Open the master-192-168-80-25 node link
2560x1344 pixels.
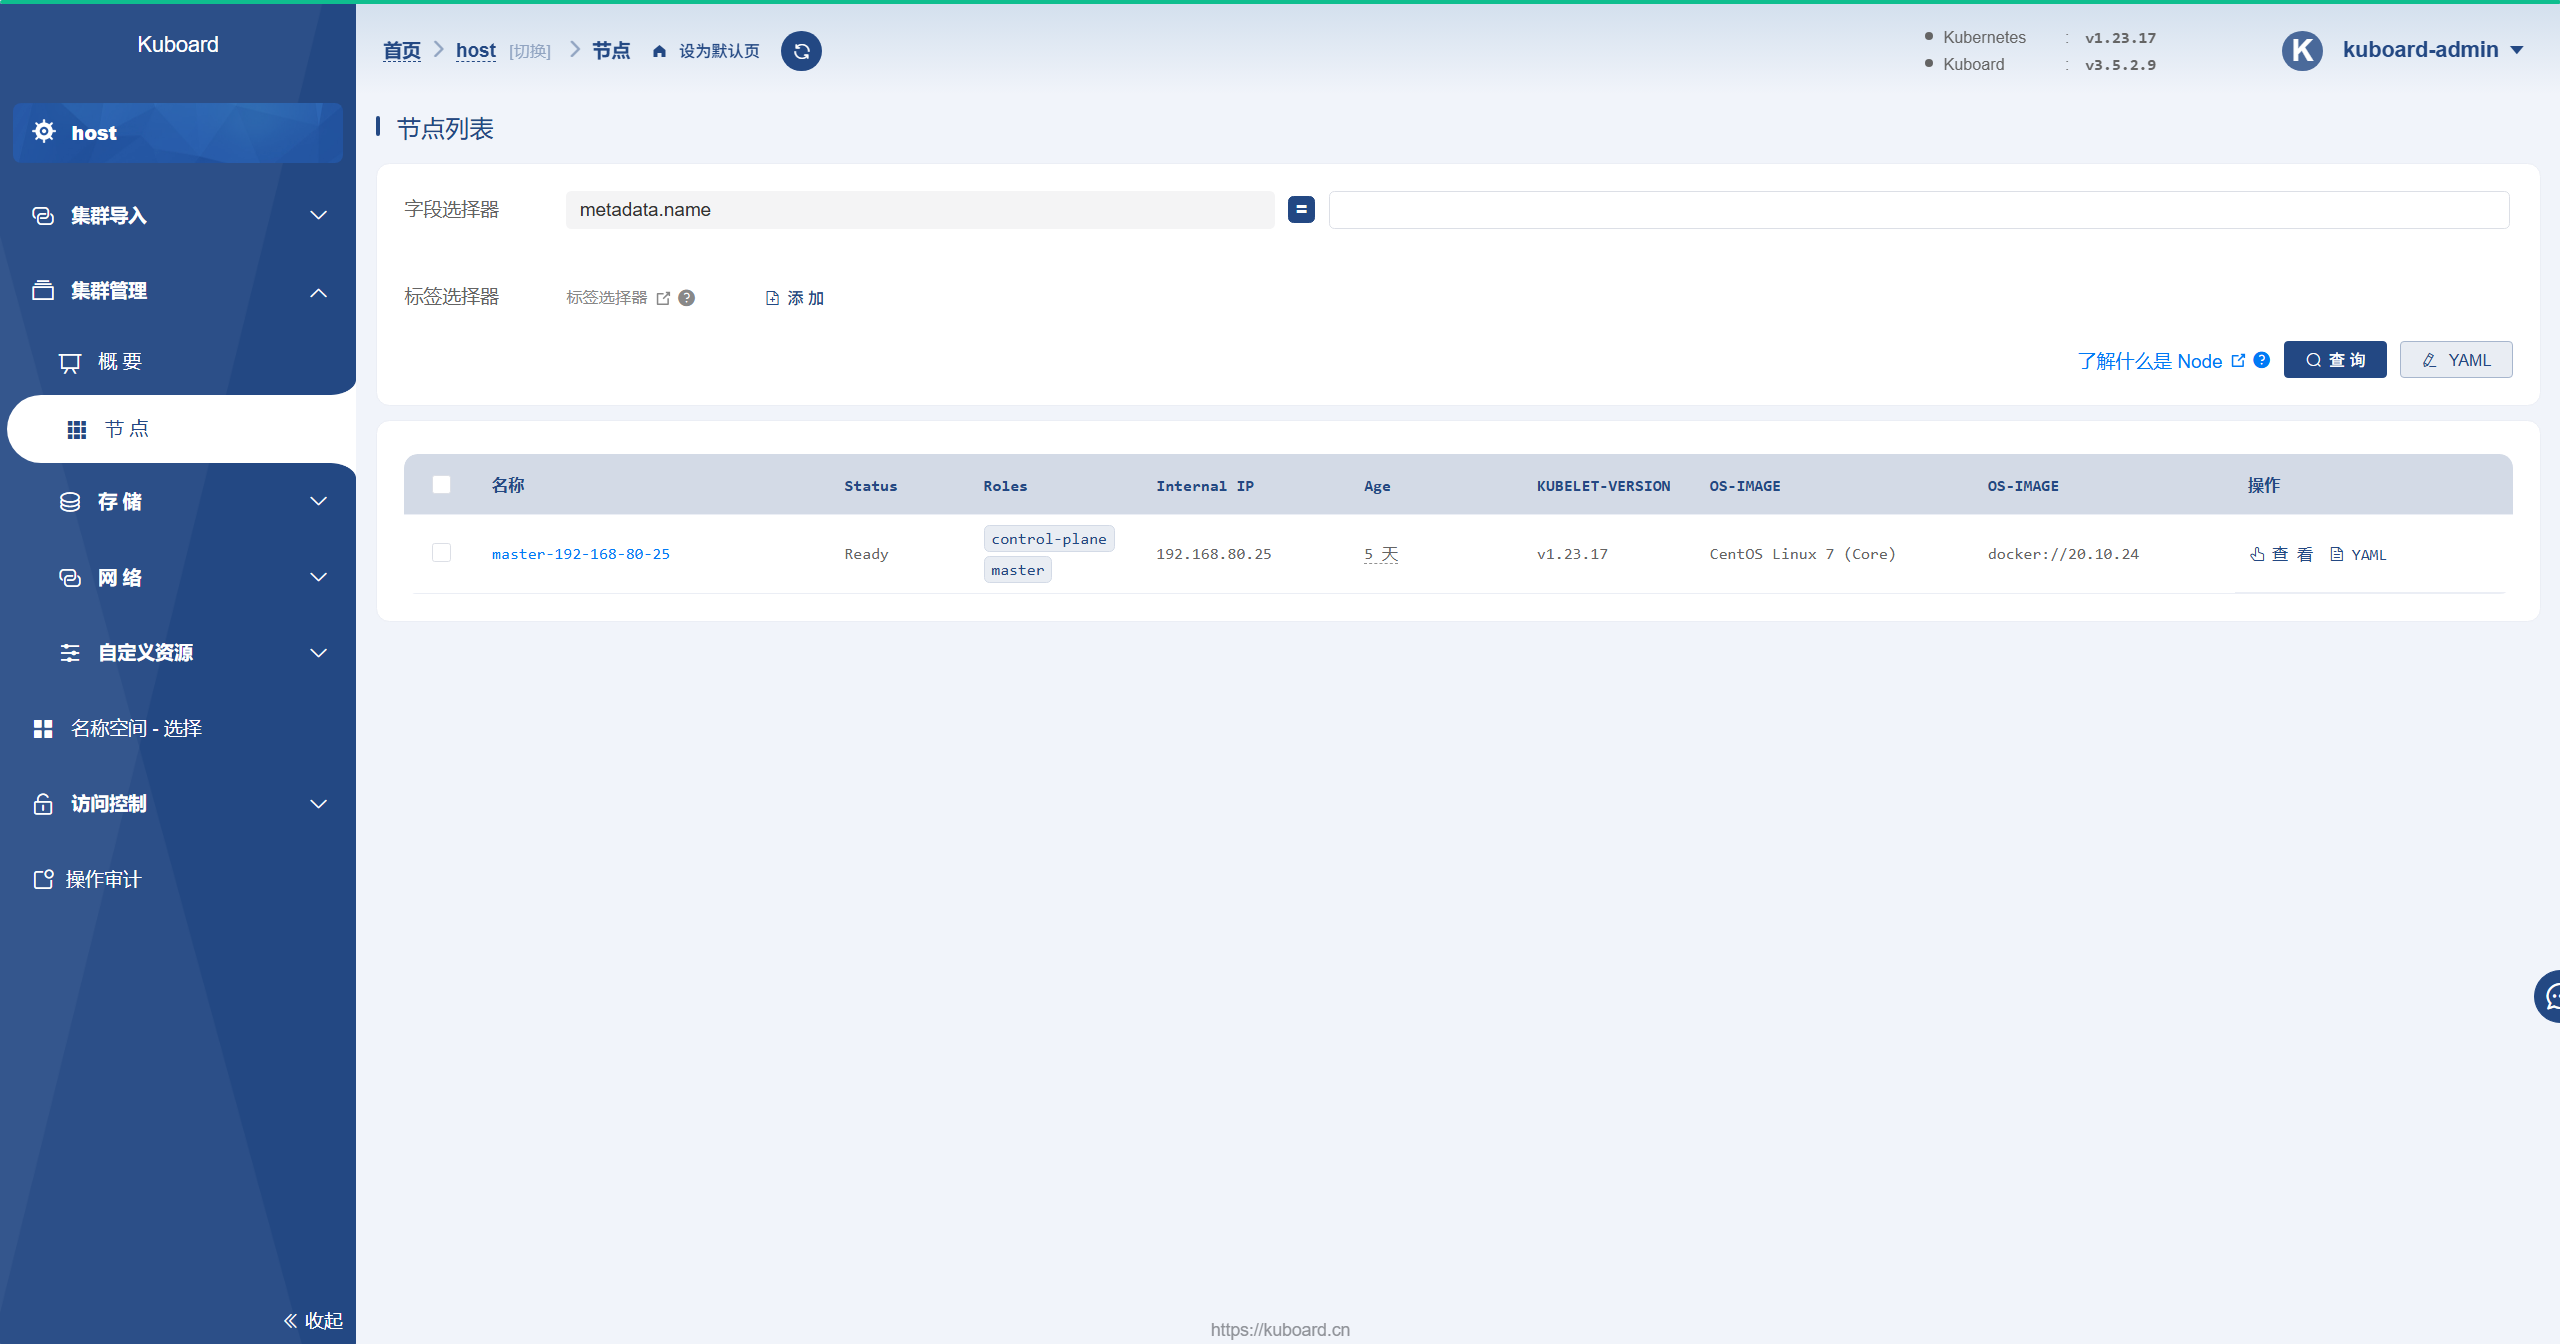(581, 554)
